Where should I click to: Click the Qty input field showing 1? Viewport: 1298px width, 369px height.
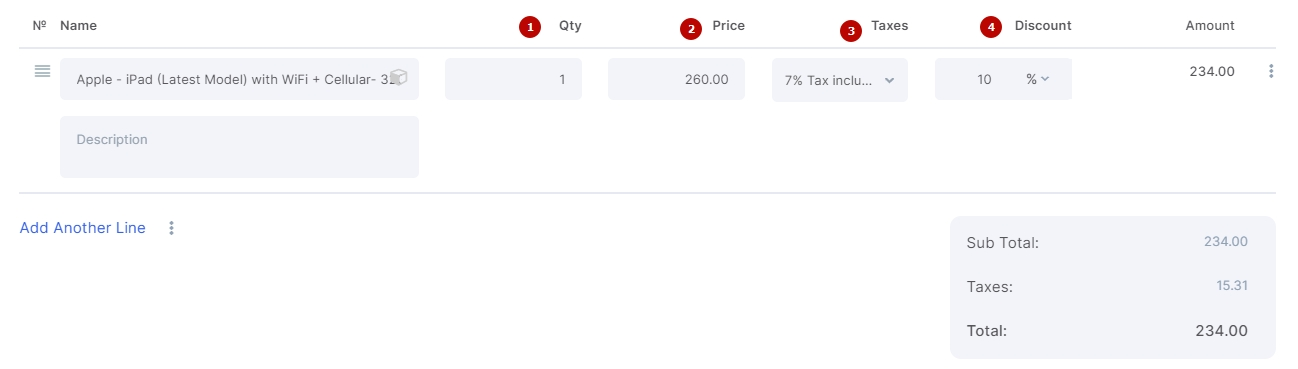click(x=513, y=79)
